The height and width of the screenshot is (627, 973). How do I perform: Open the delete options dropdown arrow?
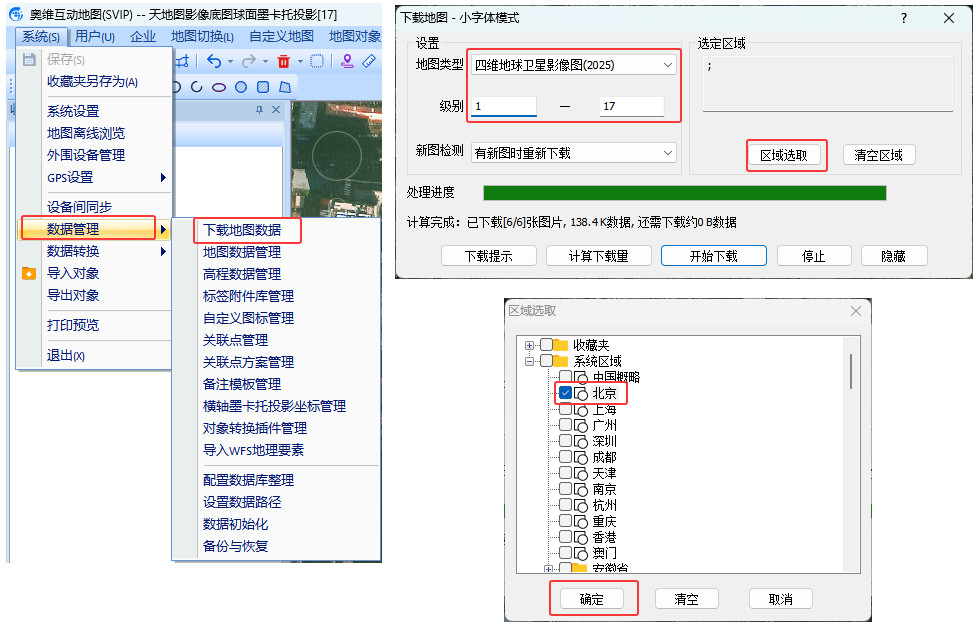[300, 61]
